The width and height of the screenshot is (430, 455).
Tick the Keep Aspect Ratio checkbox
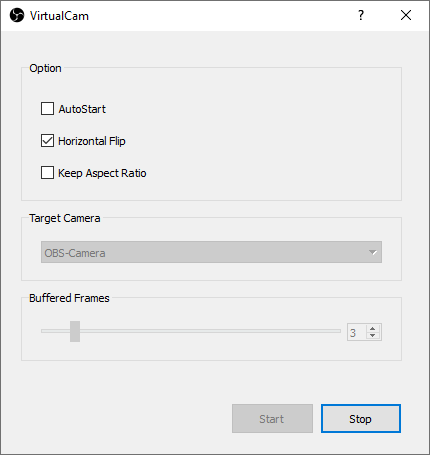pos(47,173)
